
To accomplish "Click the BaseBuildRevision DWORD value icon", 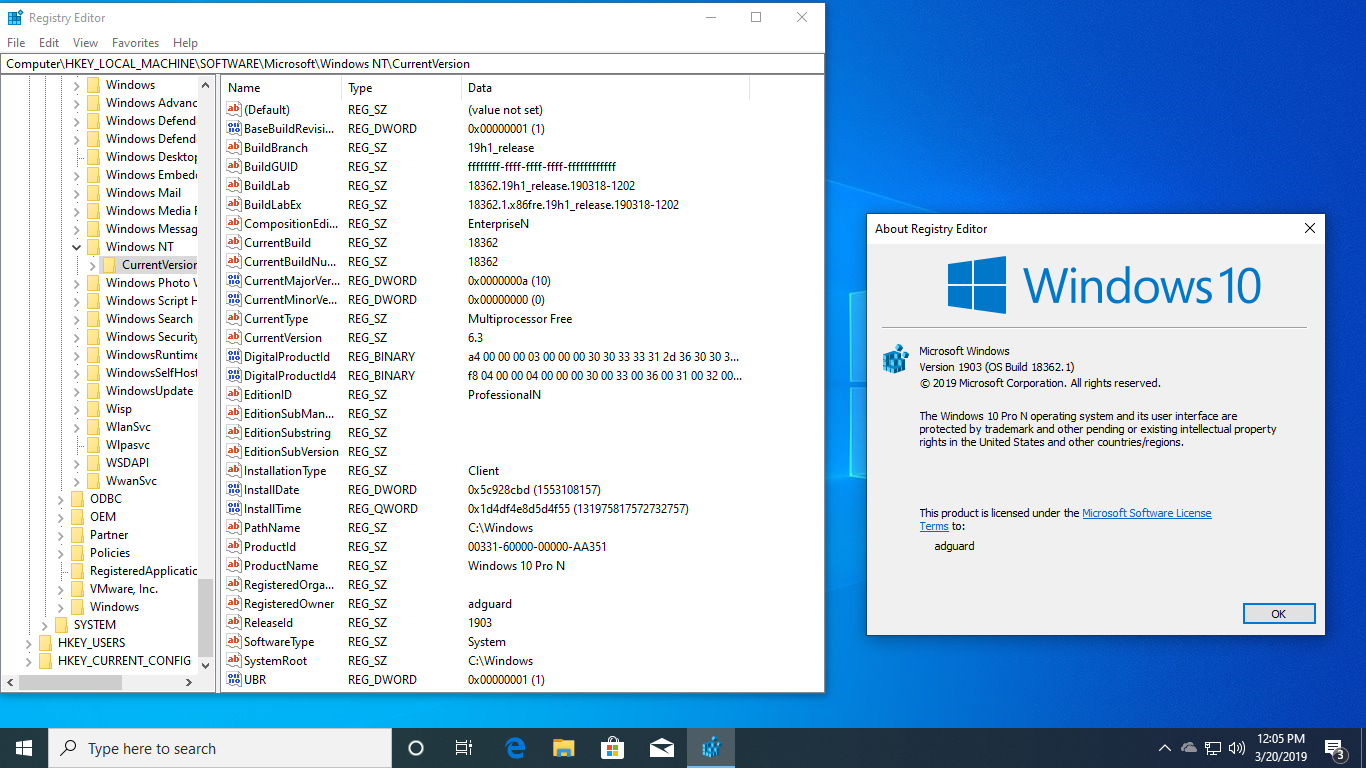I will 234,129.
